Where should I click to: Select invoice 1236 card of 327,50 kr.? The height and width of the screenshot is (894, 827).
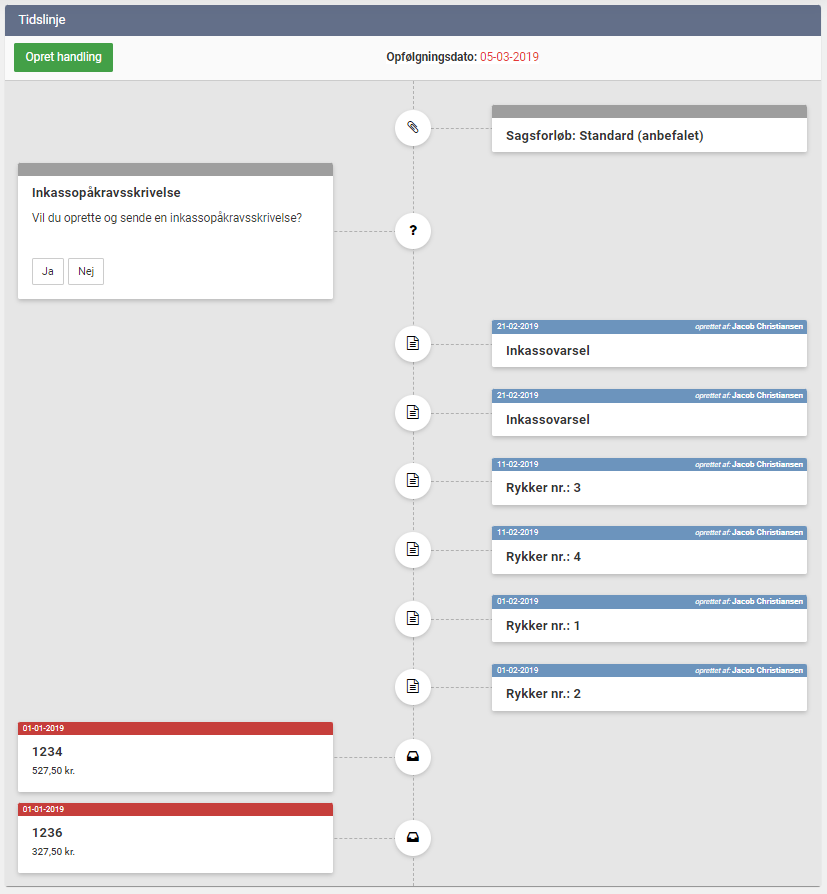tap(175, 842)
